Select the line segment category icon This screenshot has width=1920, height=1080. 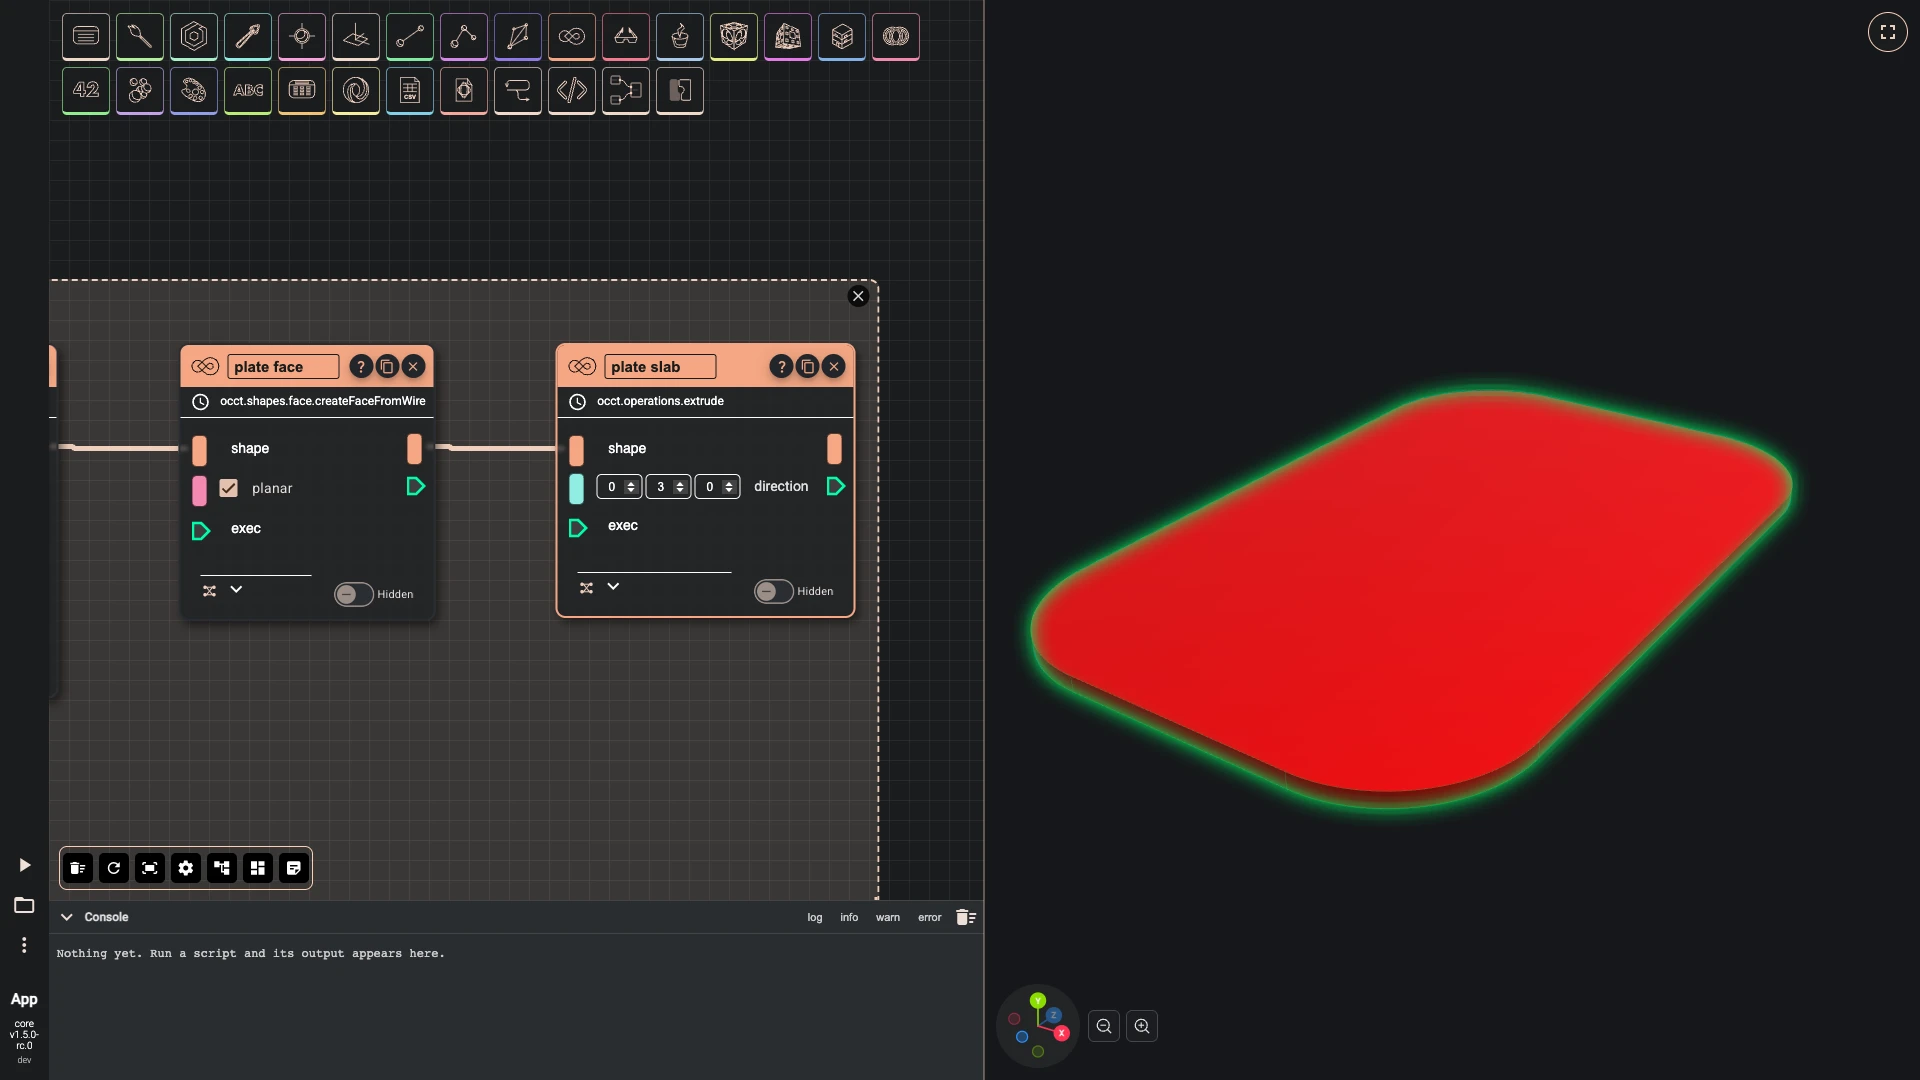click(410, 36)
